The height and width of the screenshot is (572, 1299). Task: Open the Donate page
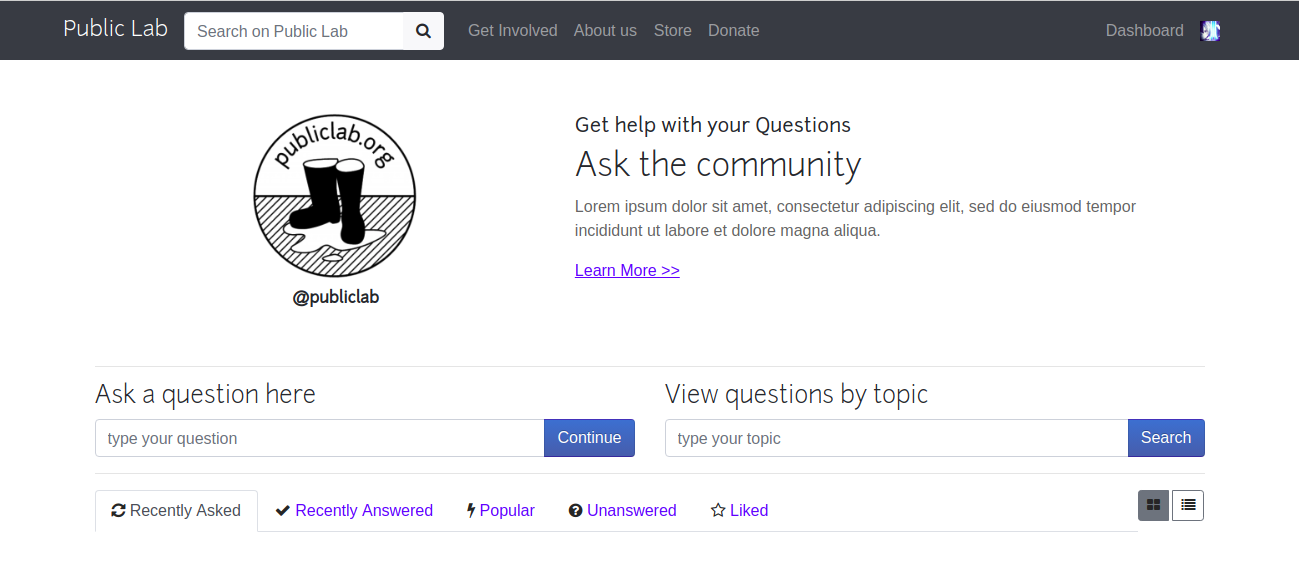pyautogui.click(x=734, y=31)
